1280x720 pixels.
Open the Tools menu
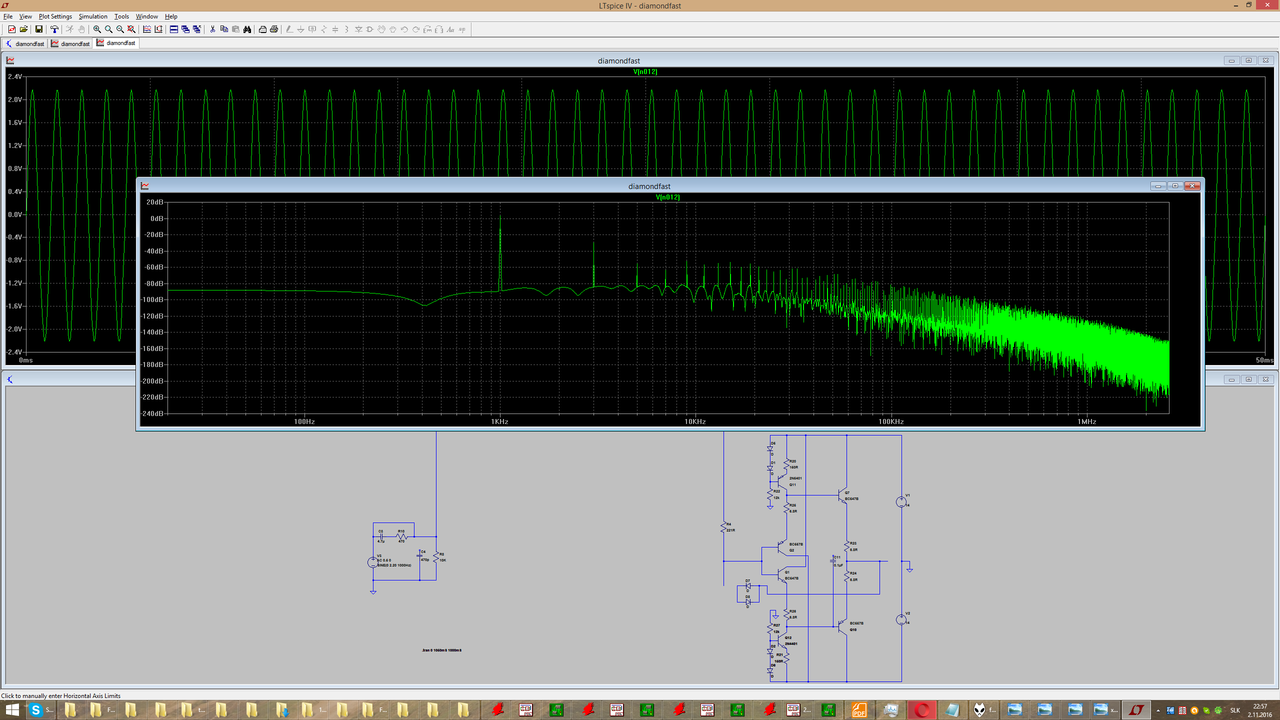122,17
